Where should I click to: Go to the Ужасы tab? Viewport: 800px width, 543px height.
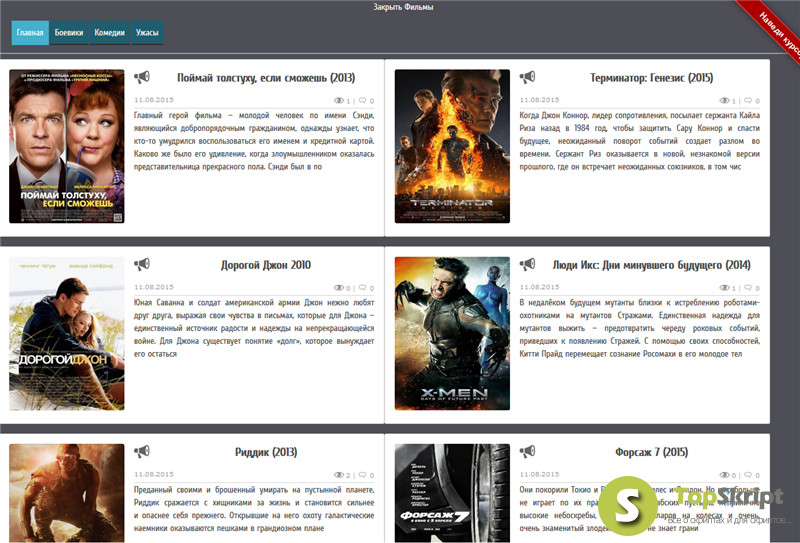(x=147, y=33)
